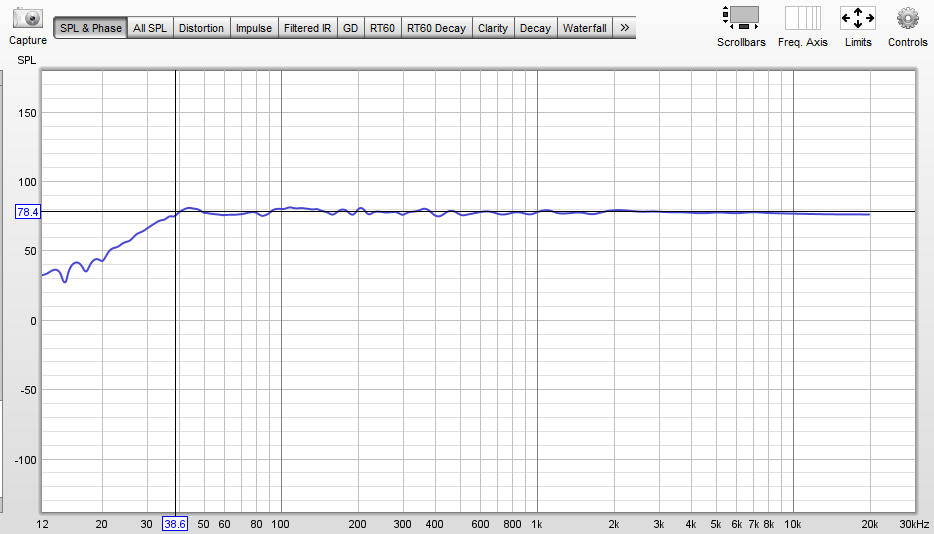The image size is (934, 534).
Task: Select the GD tab
Action: tap(350, 28)
